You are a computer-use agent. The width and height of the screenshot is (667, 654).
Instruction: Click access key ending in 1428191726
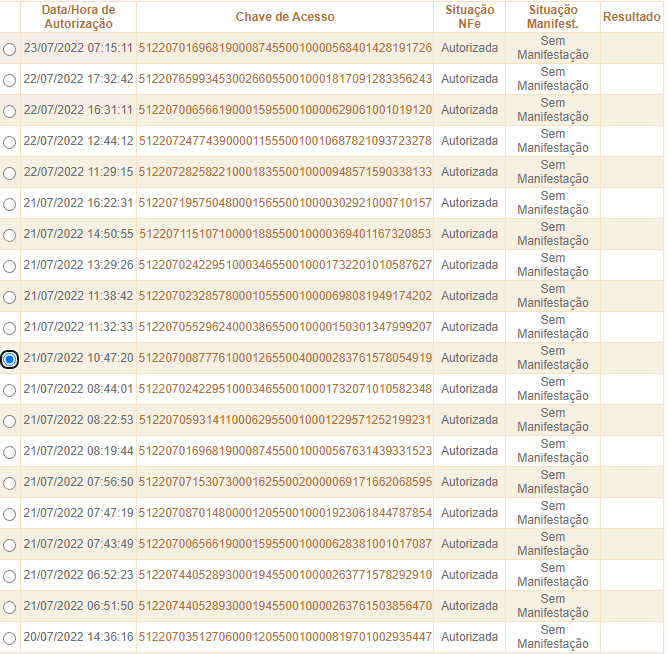285,48
